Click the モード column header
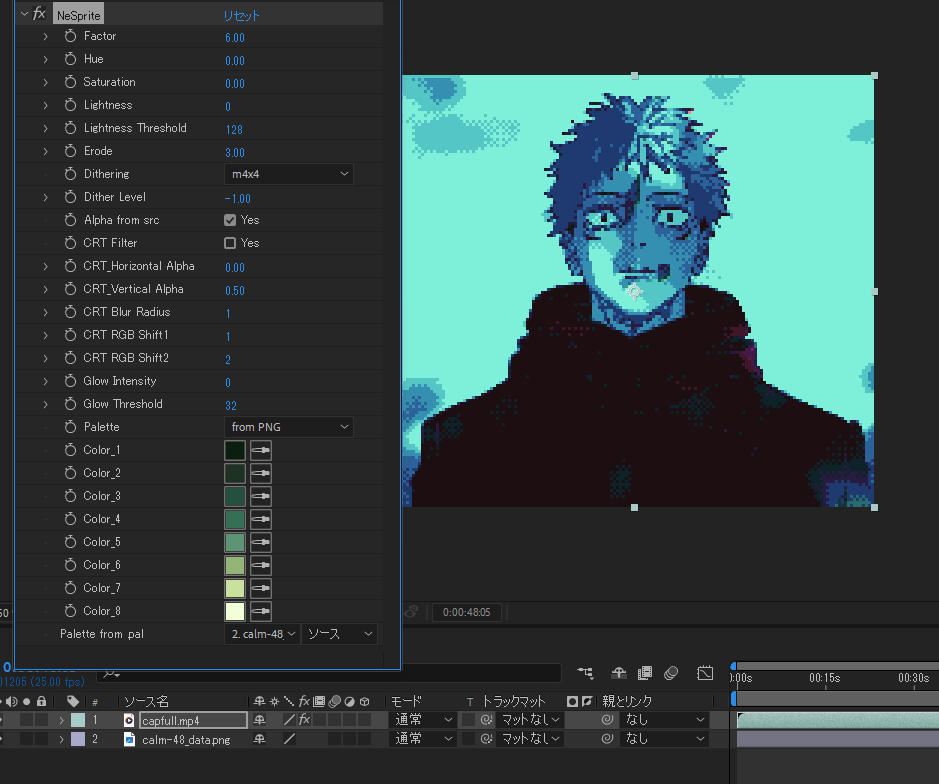 [407, 701]
